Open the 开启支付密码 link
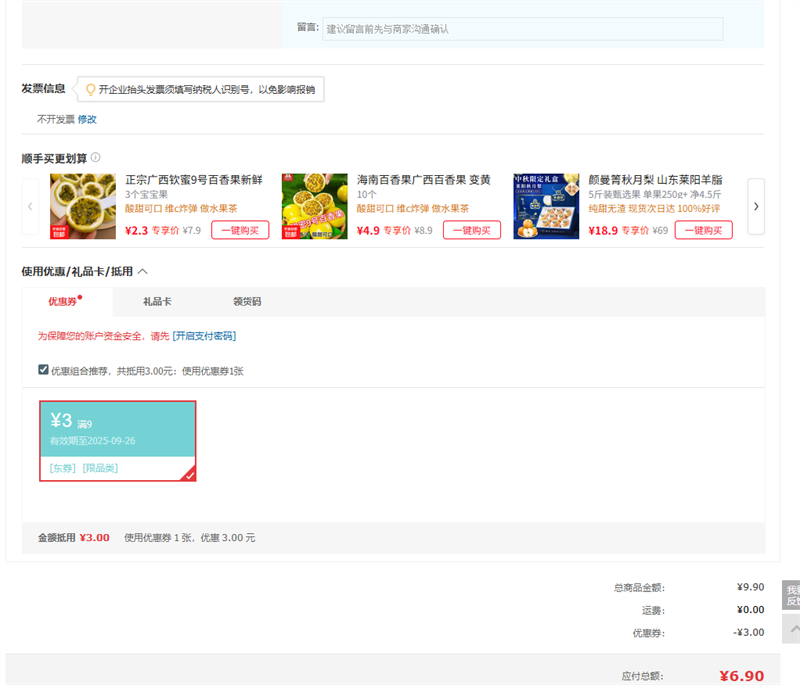The height and width of the screenshot is (685, 800). click(204, 336)
